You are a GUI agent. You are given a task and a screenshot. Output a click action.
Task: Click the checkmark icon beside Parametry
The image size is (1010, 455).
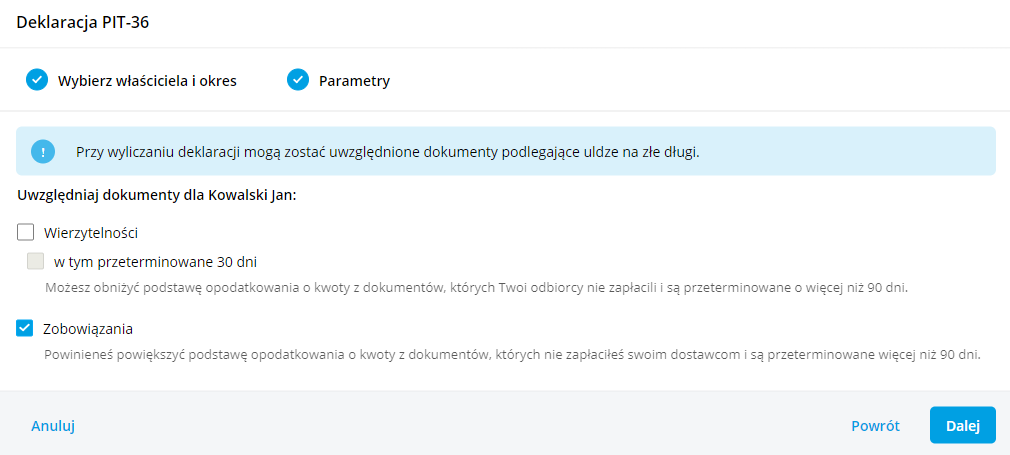point(297,80)
